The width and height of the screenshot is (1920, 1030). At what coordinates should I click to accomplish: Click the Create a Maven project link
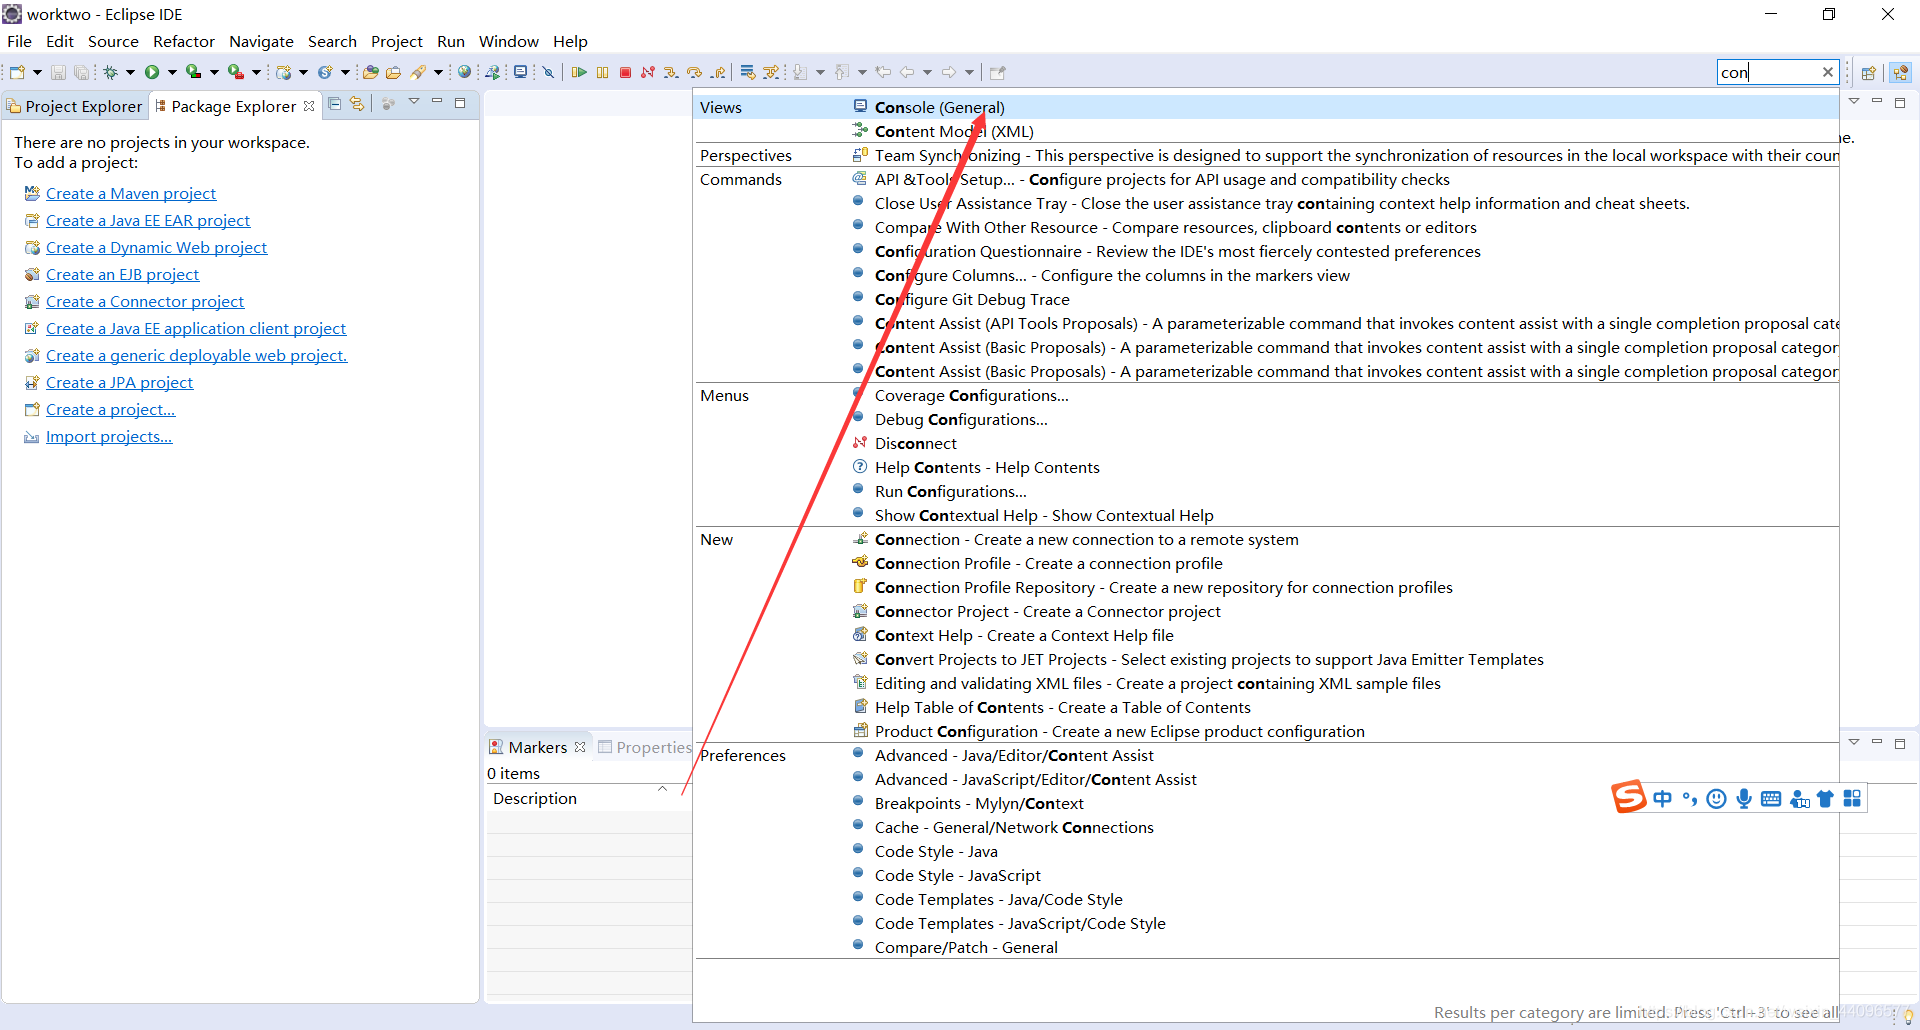pyautogui.click(x=131, y=193)
